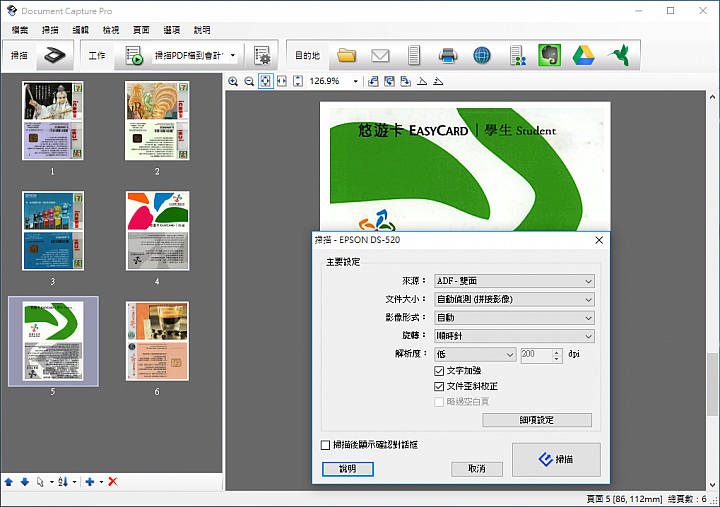Uncheck 文件歪斜校正 deskew checkbox
Image resolution: width=720 pixels, height=507 pixels.
point(439,386)
